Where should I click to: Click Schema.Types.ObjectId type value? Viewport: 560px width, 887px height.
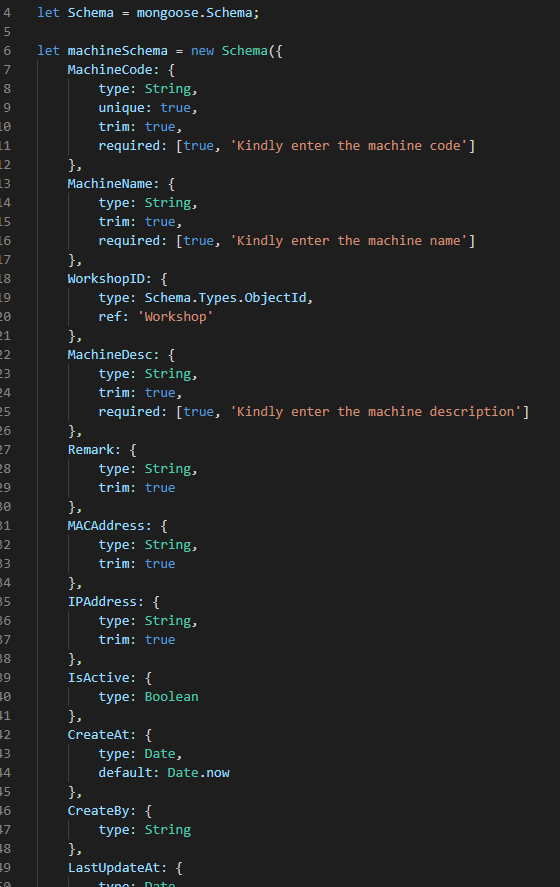pos(225,298)
